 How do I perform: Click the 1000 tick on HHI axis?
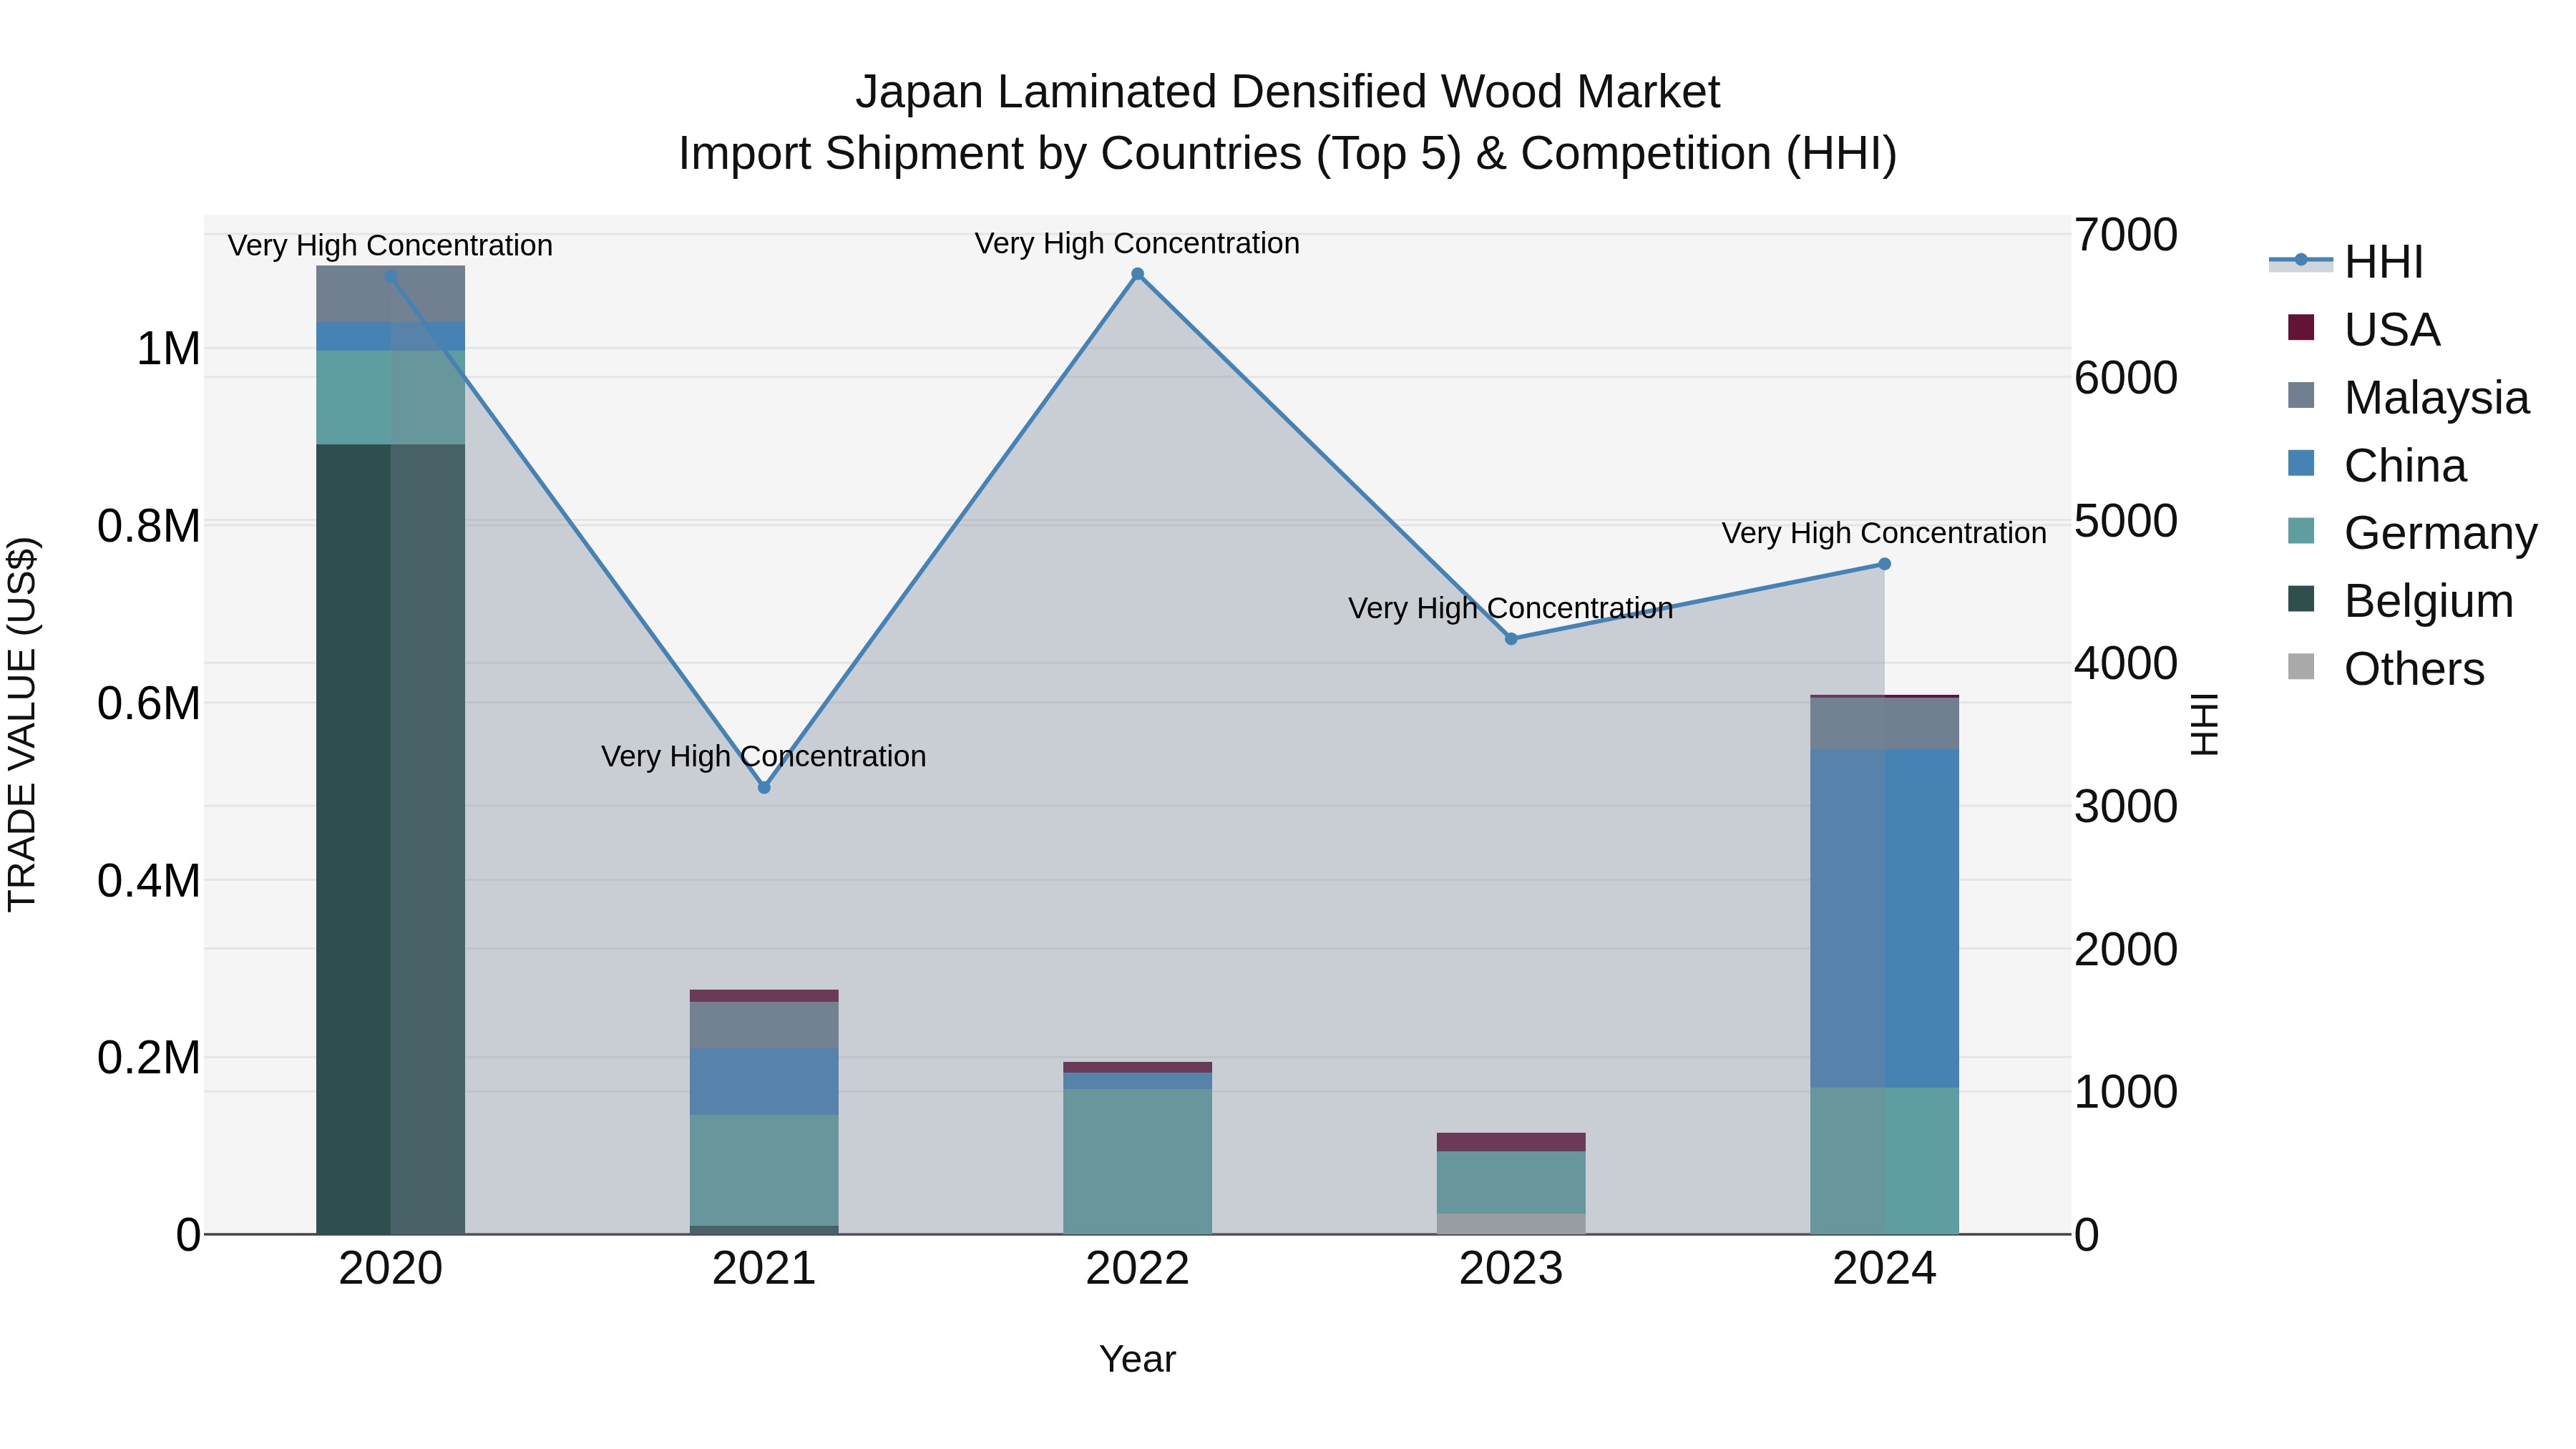[2126, 1092]
